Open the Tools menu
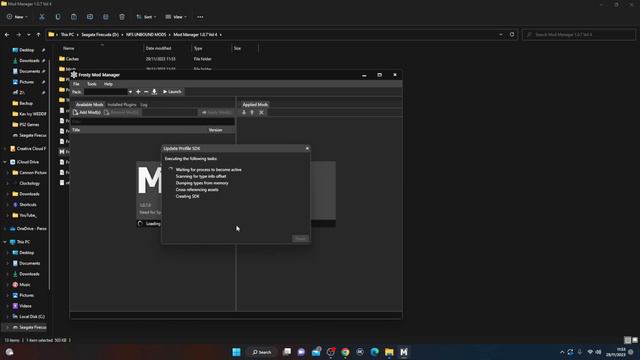Viewport: 640px width, 360px height. 92,84
